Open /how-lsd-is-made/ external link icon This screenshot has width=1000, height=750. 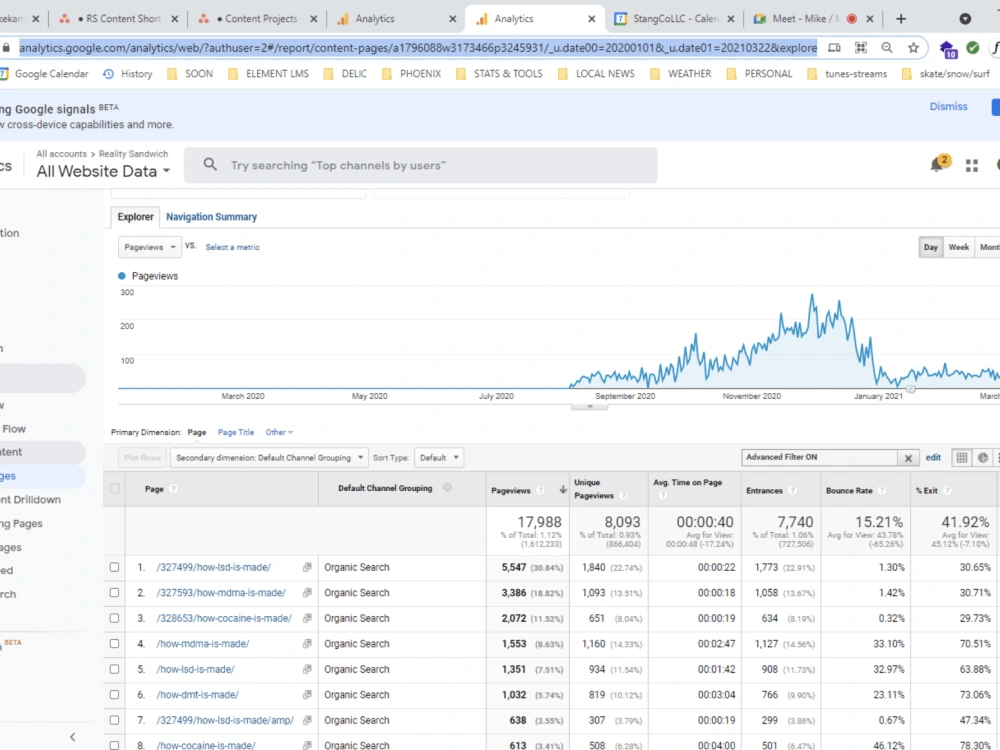(x=307, y=669)
